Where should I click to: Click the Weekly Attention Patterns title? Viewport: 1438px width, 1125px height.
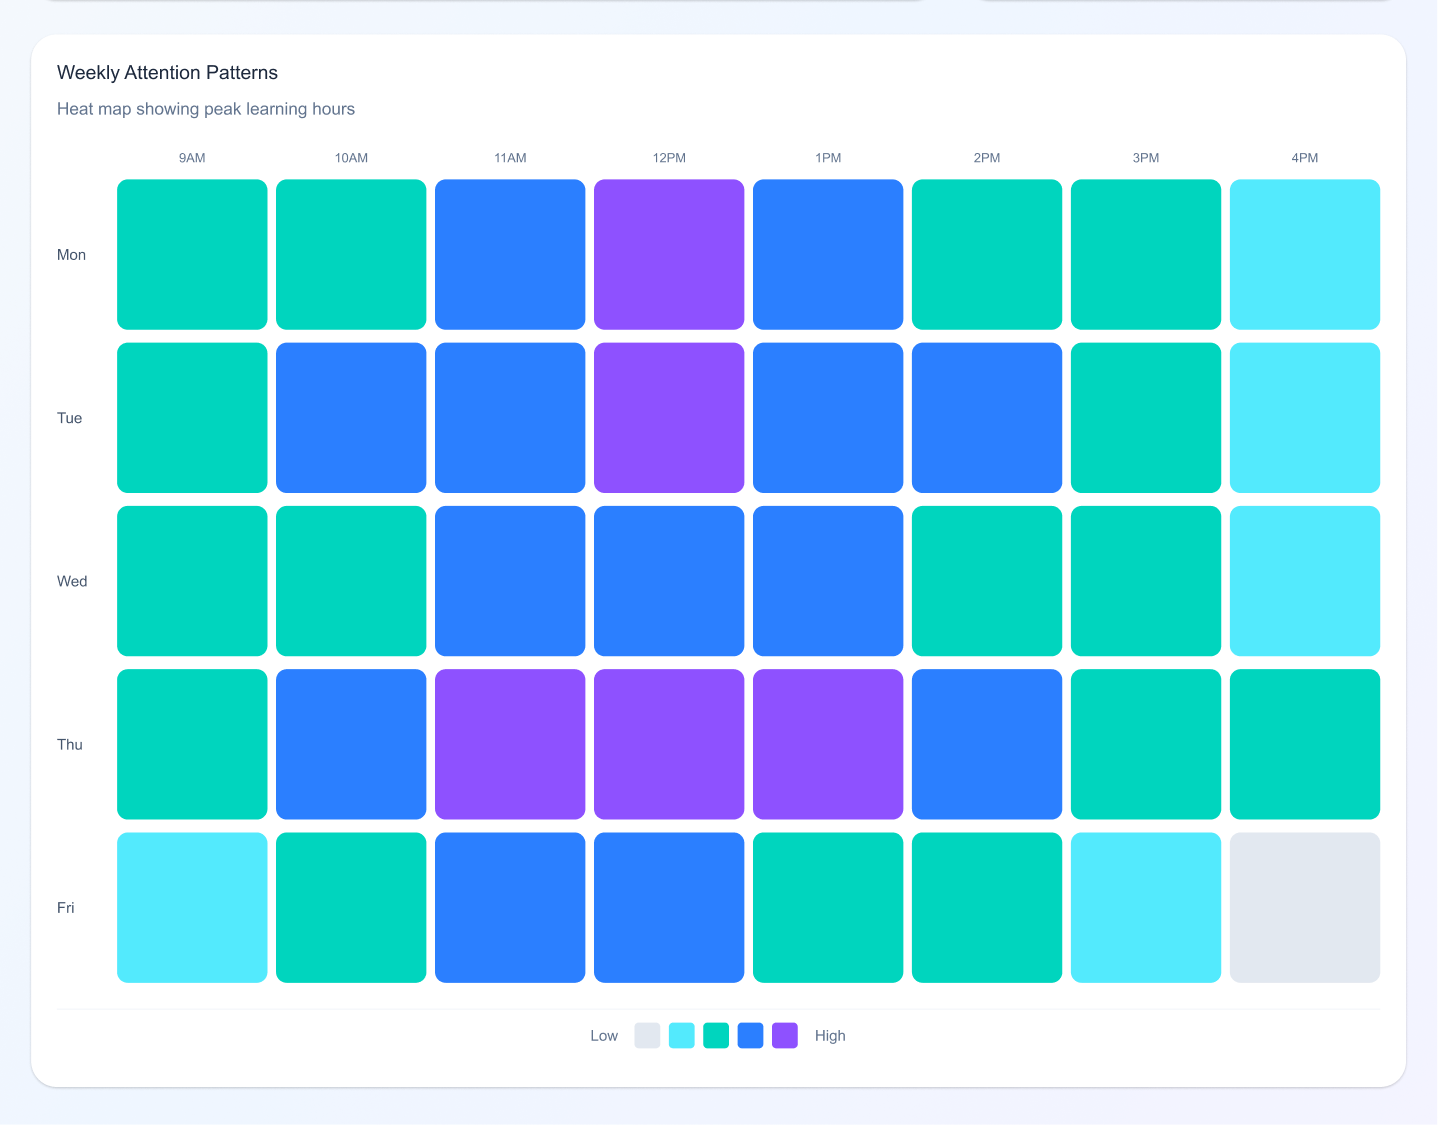167,72
